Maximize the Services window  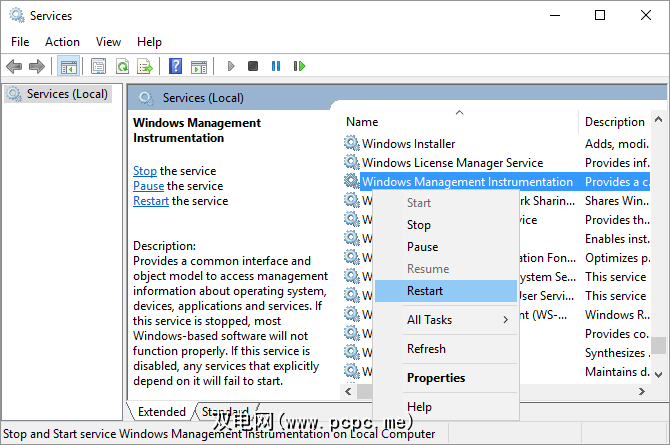[600, 15]
